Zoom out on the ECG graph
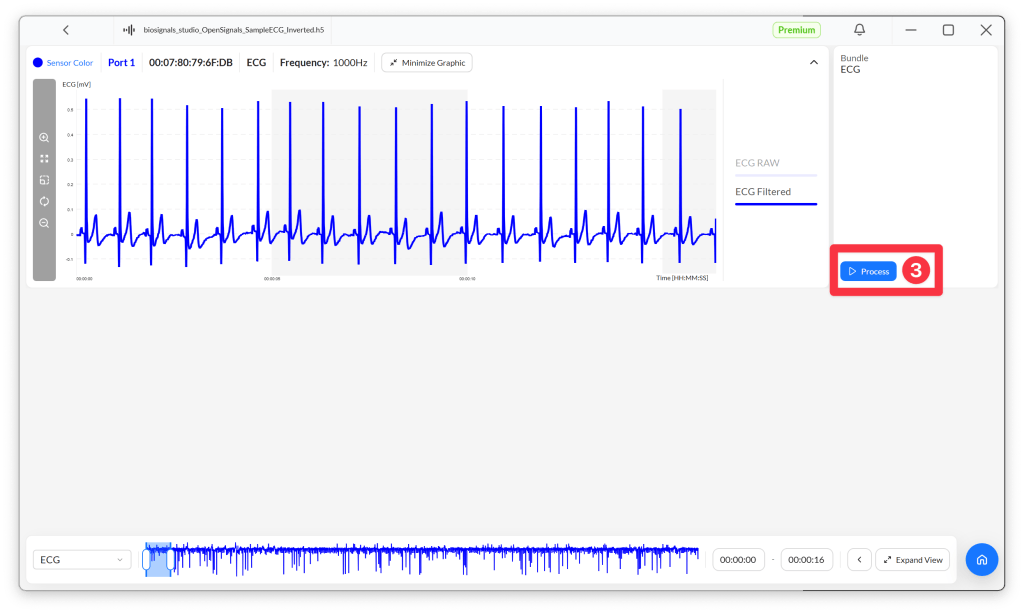 tap(44, 223)
